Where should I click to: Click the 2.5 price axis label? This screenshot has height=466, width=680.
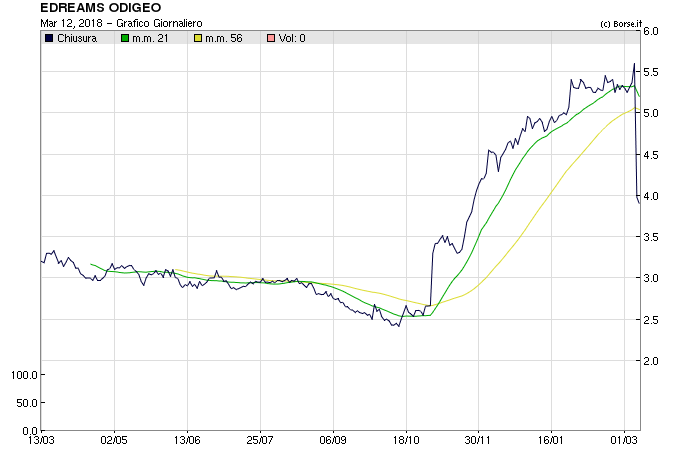pos(651,320)
